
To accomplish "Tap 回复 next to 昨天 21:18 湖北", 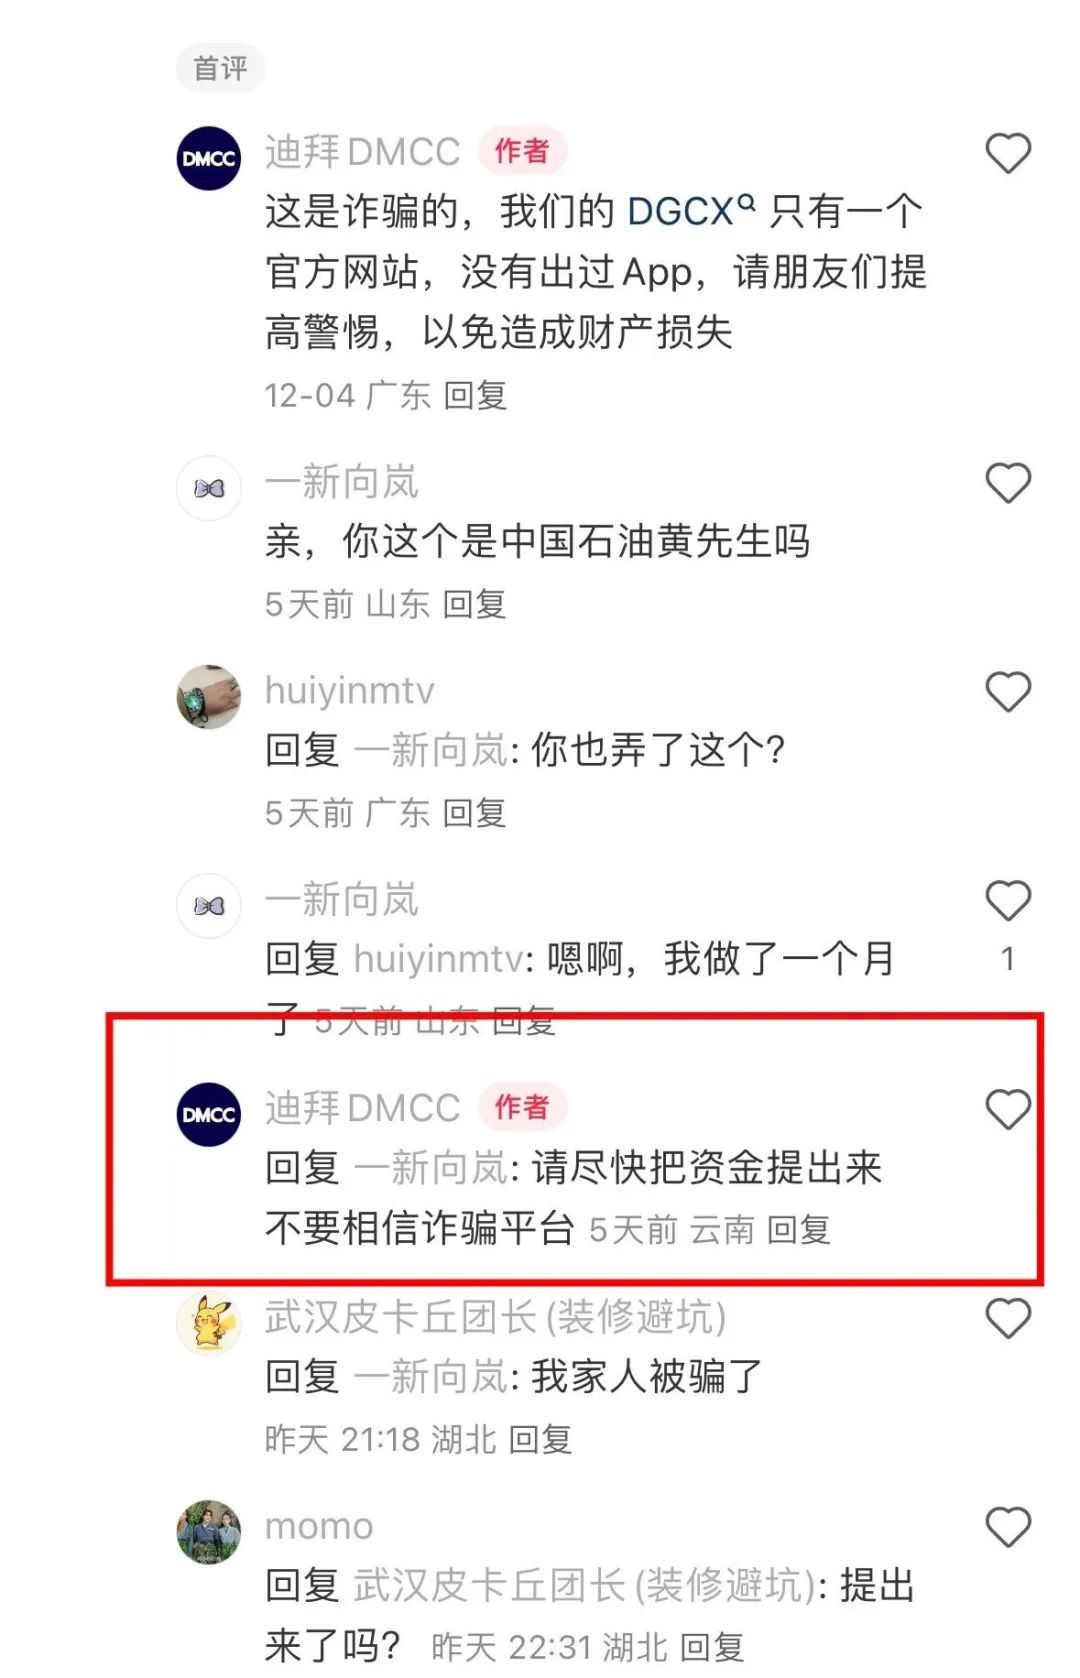I will point(541,1440).
